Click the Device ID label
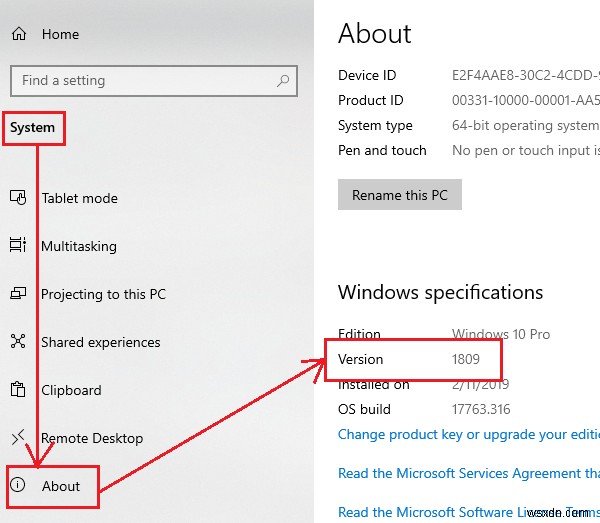This screenshot has height=523, width=600. click(367, 75)
